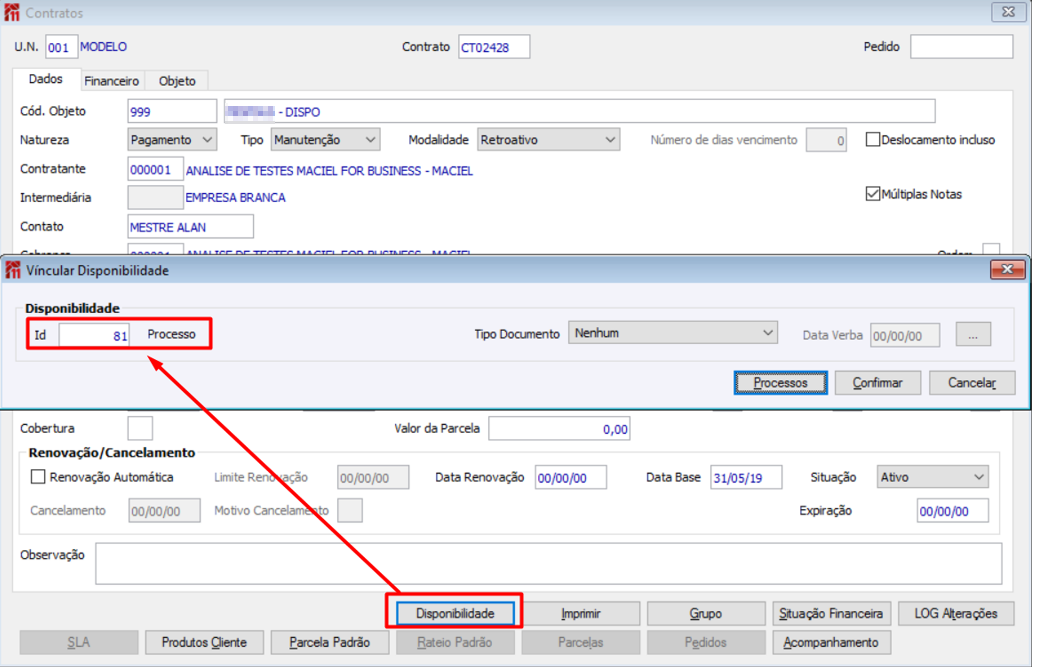This screenshot has width=1038, height=667.
Task: Click the Contratante code field
Action: tap(155, 169)
